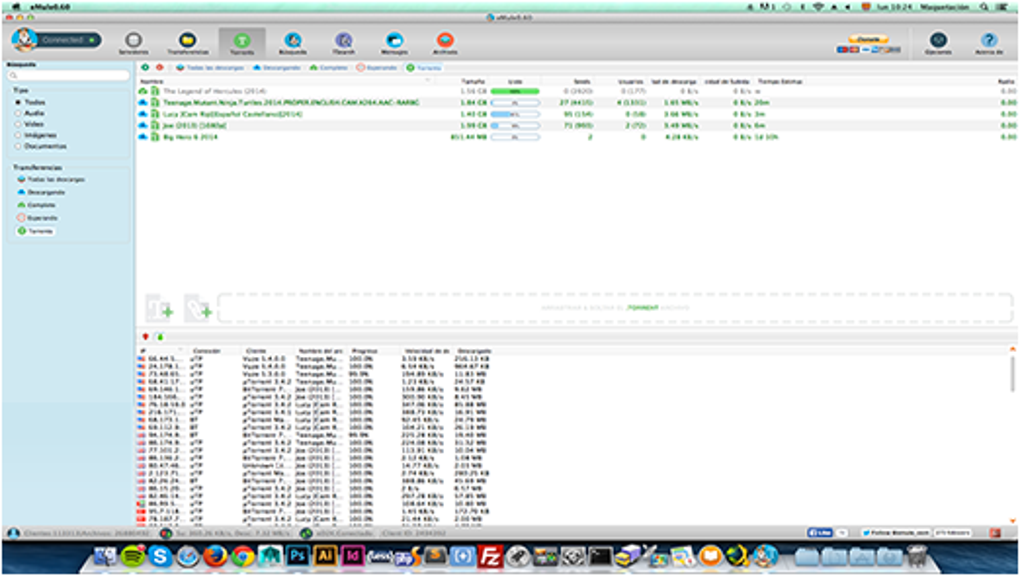The height and width of the screenshot is (582, 1020).
Task: Click the green icon above peers list
Action: tap(160, 337)
